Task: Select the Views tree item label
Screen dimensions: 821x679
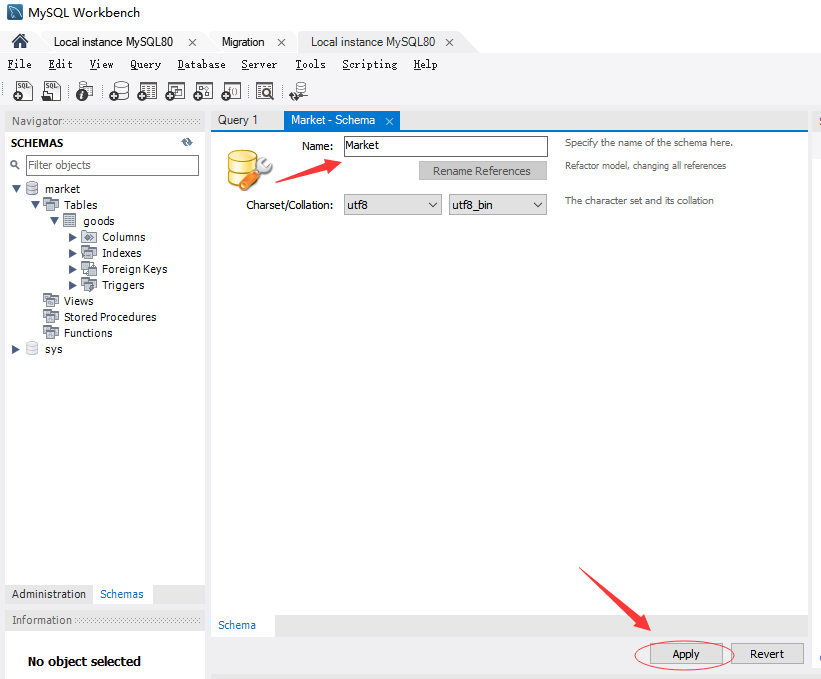Action: coord(79,301)
